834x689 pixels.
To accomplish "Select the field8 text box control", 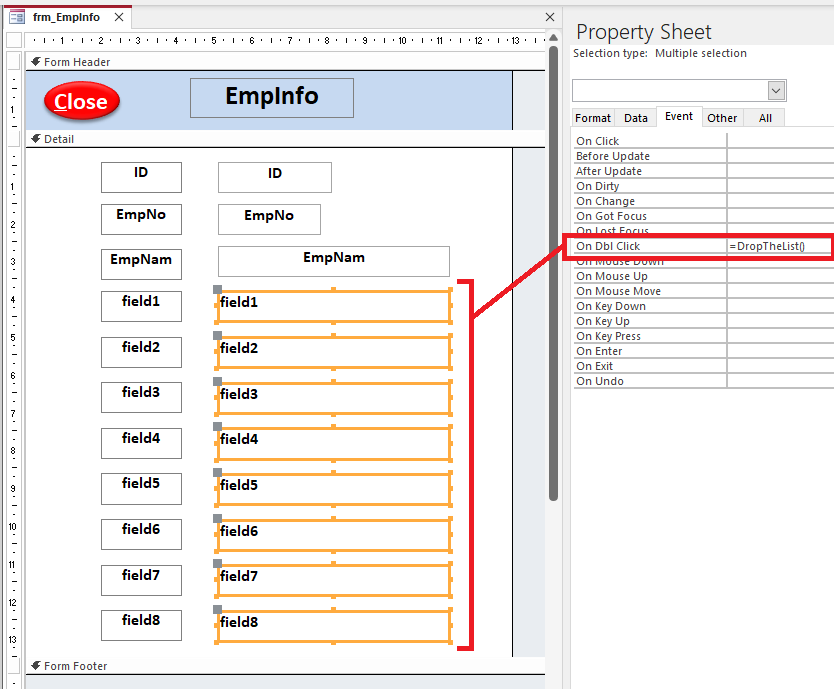I will click(x=334, y=627).
